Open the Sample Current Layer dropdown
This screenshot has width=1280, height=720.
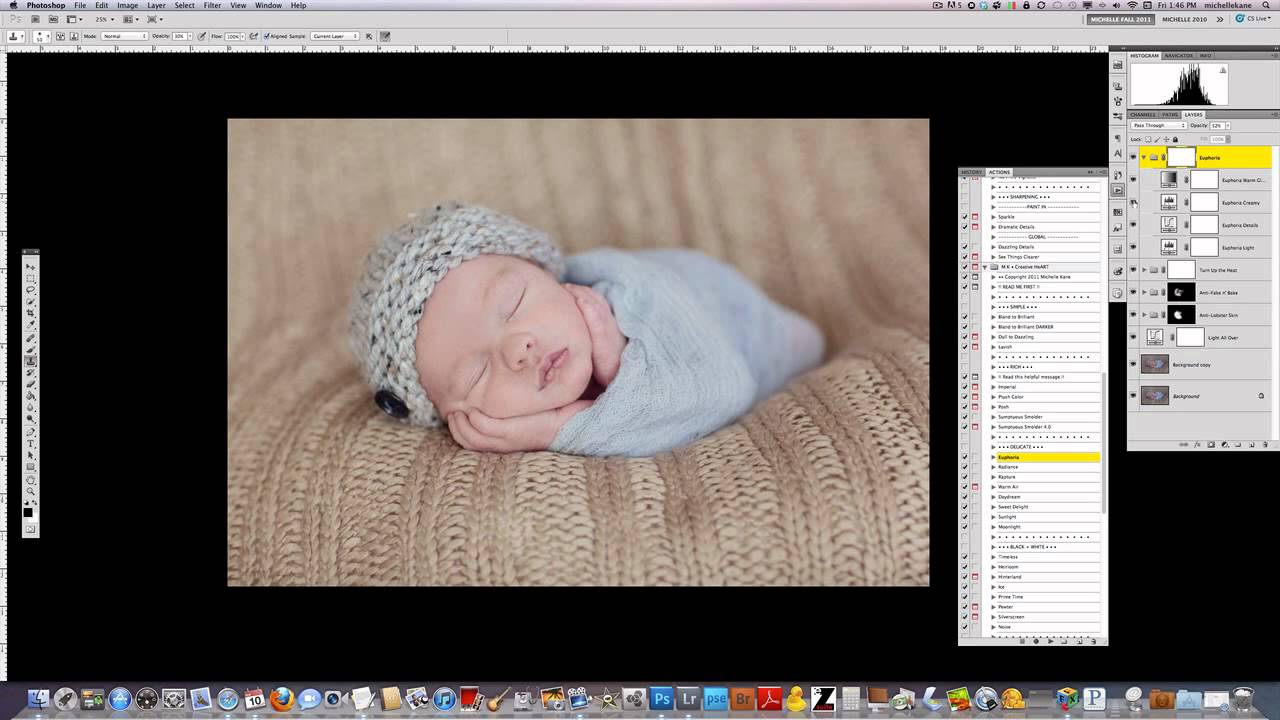click(335, 36)
